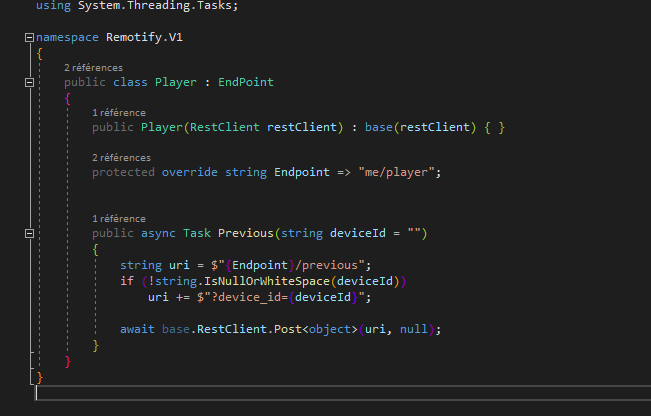651x416 pixels.
Task: Click 'RestClient' constructor parameter type
Action: (x=225, y=127)
